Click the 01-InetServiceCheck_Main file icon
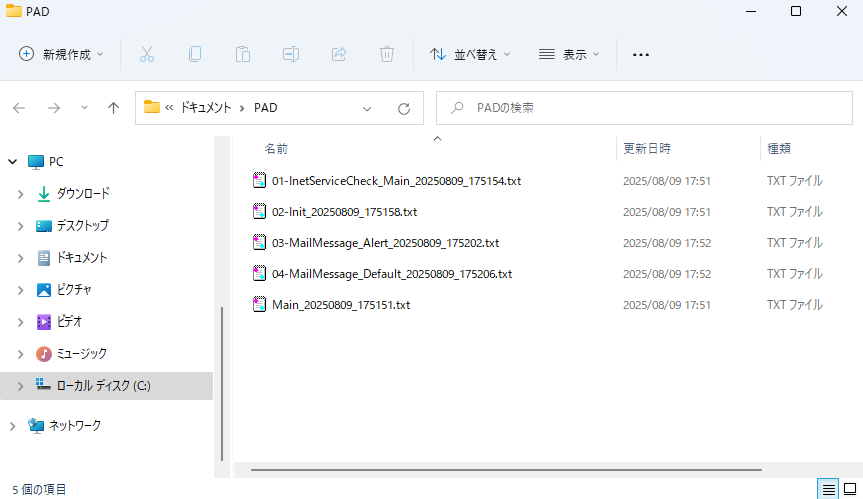The height and width of the screenshot is (499, 863). point(259,180)
